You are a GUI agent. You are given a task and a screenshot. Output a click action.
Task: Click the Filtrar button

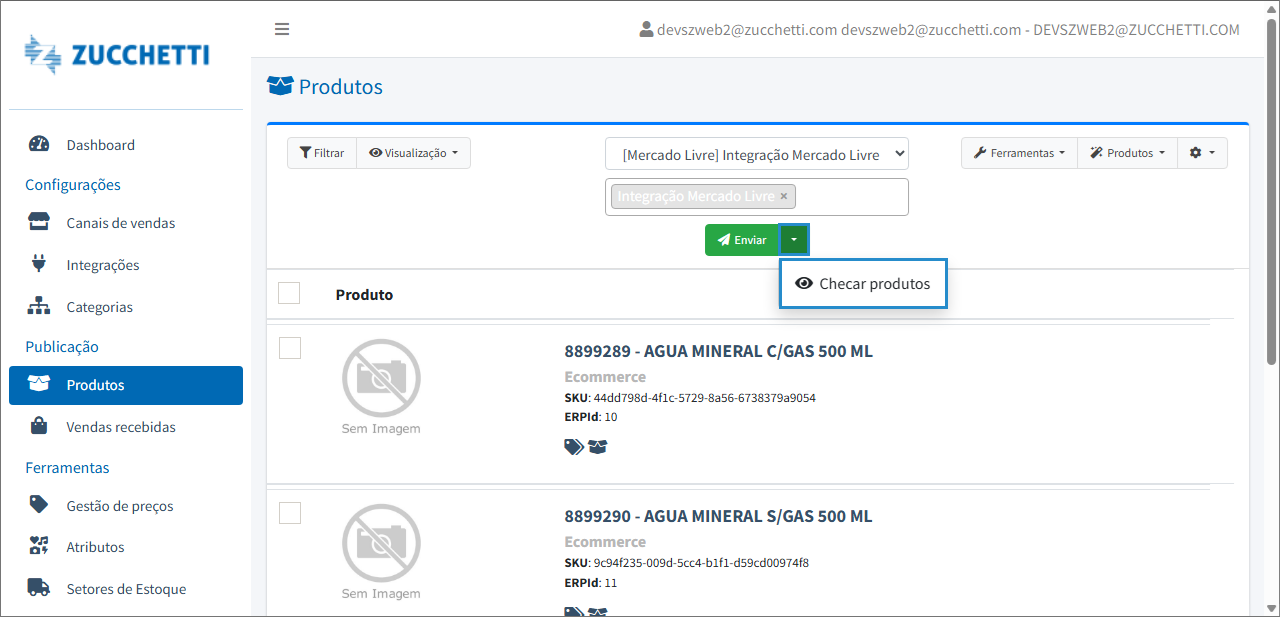coord(321,153)
